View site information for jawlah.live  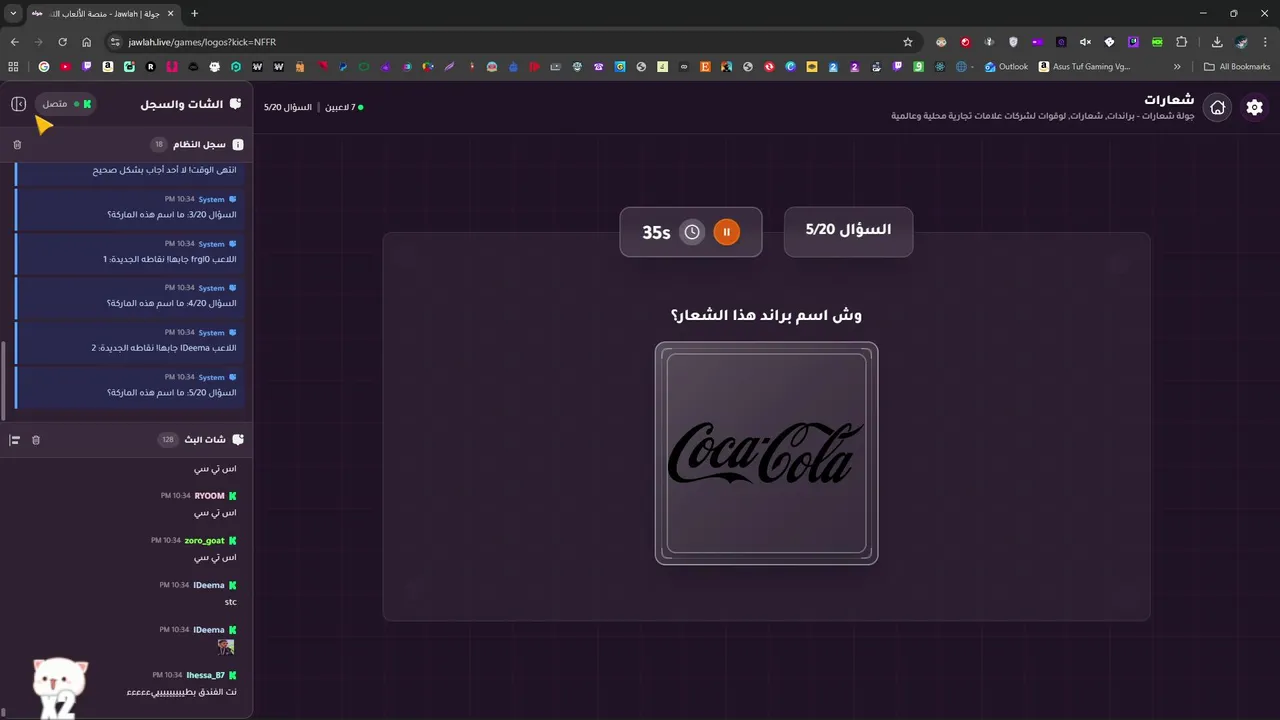click(115, 42)
